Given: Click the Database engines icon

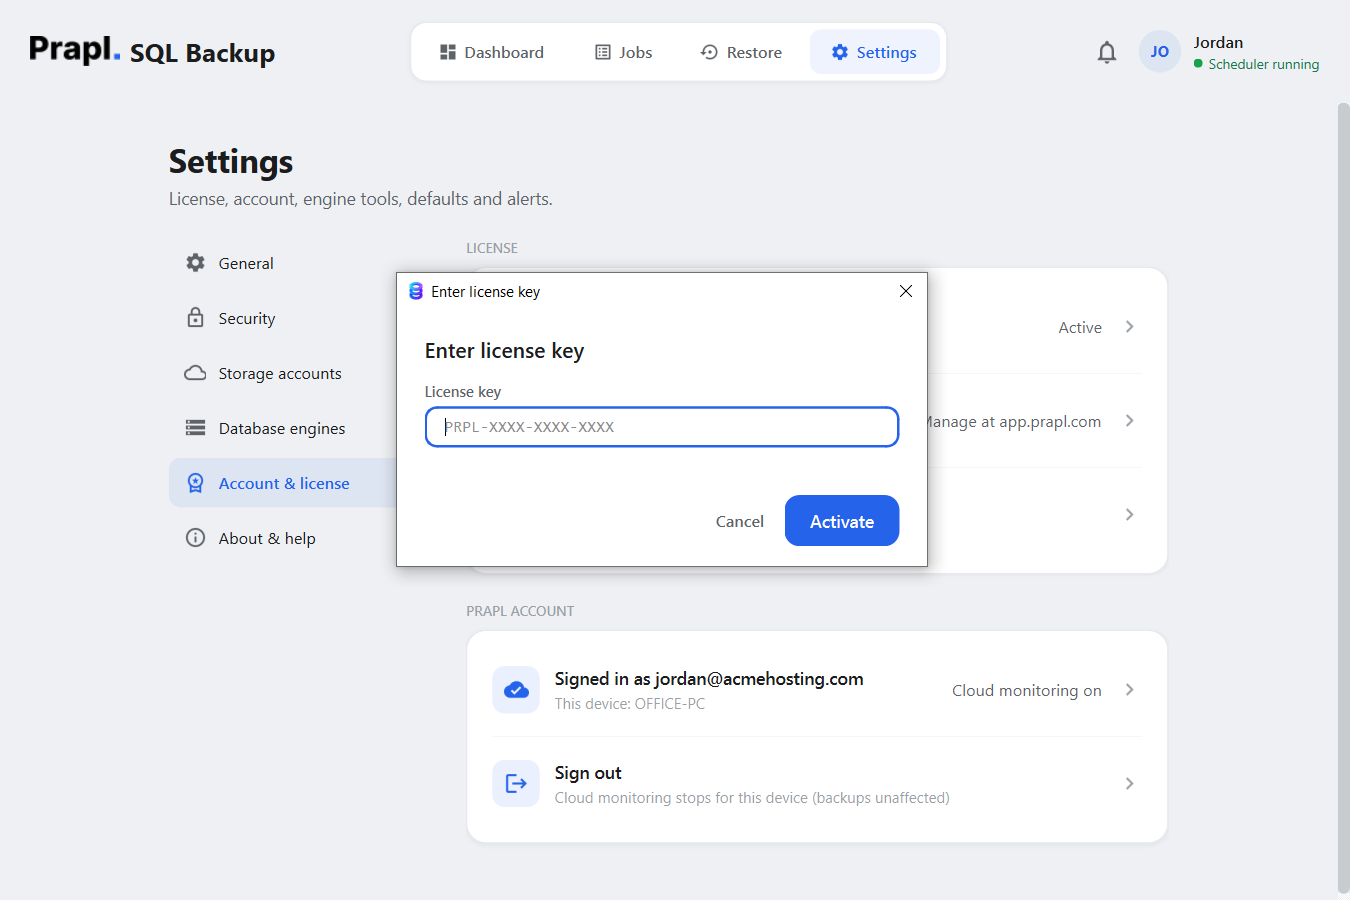Looking at the screenshot, I should 195,428.
